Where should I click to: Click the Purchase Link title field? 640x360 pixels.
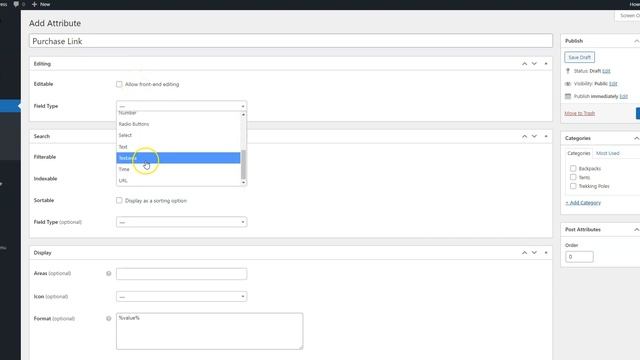click(x=291, y=41)
